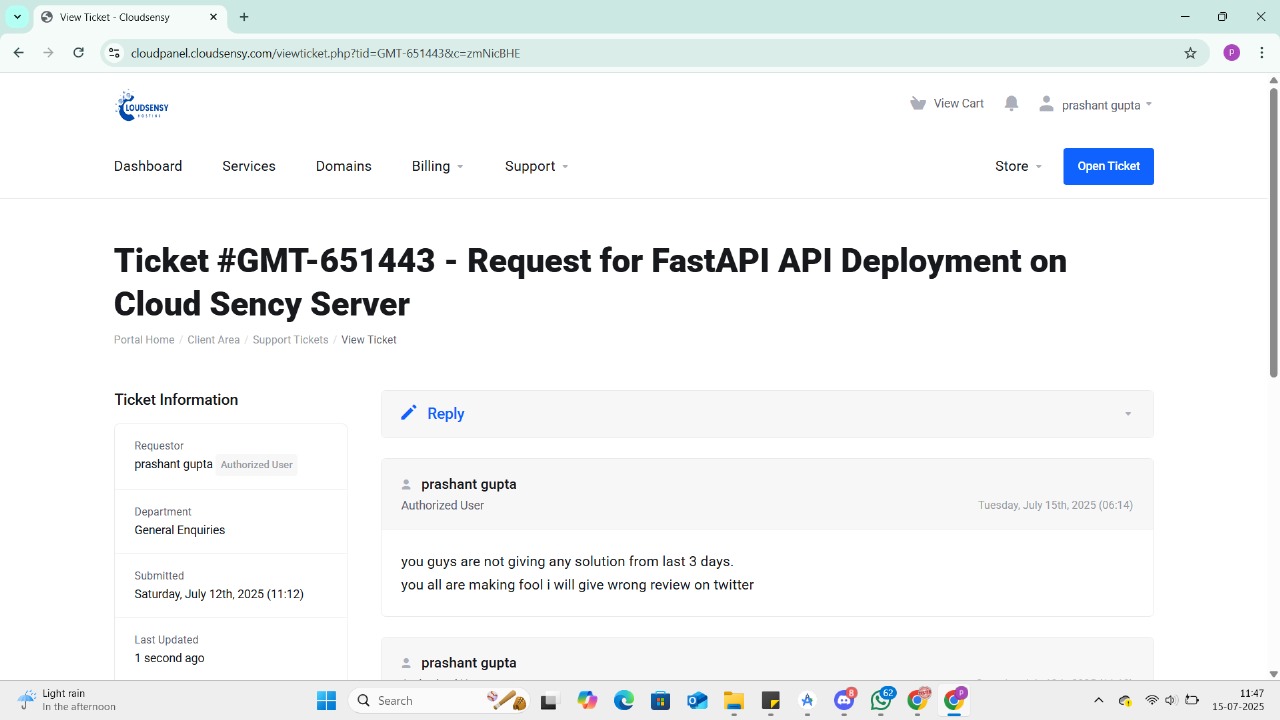Expand the Store dropdown menu

[x=1018, y=166]
